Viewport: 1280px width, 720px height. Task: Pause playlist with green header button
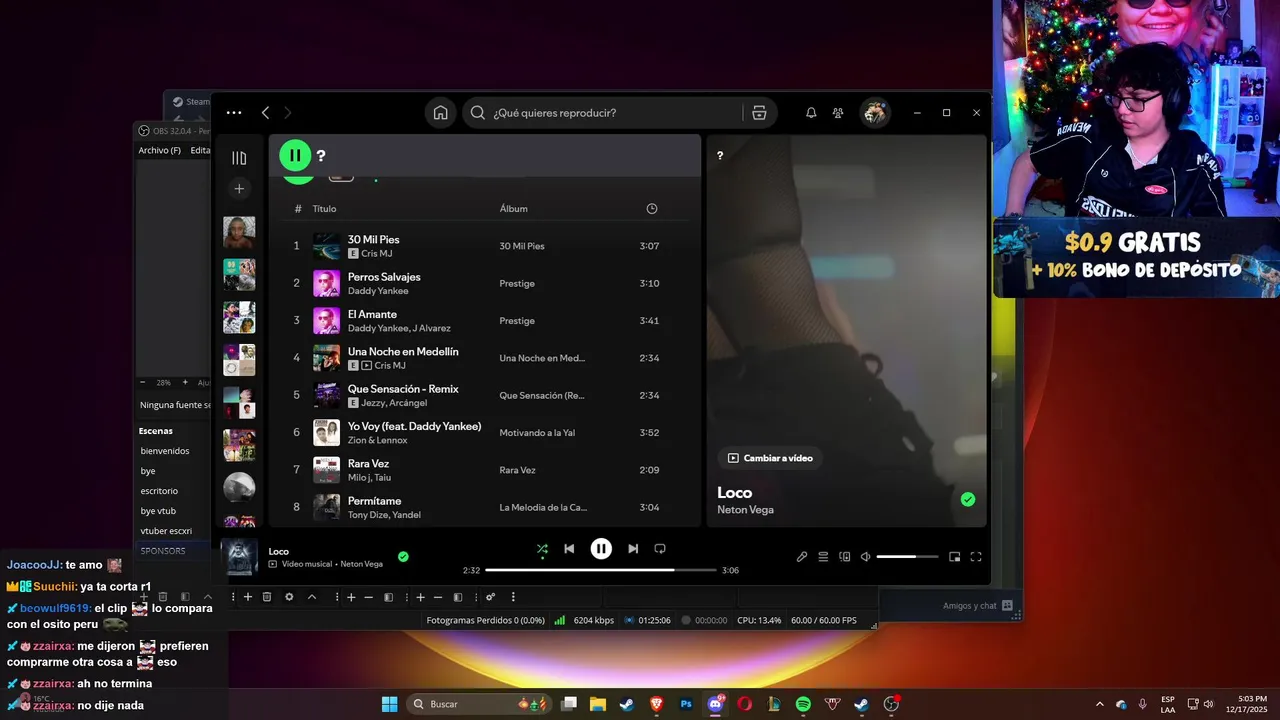point(295,155)
